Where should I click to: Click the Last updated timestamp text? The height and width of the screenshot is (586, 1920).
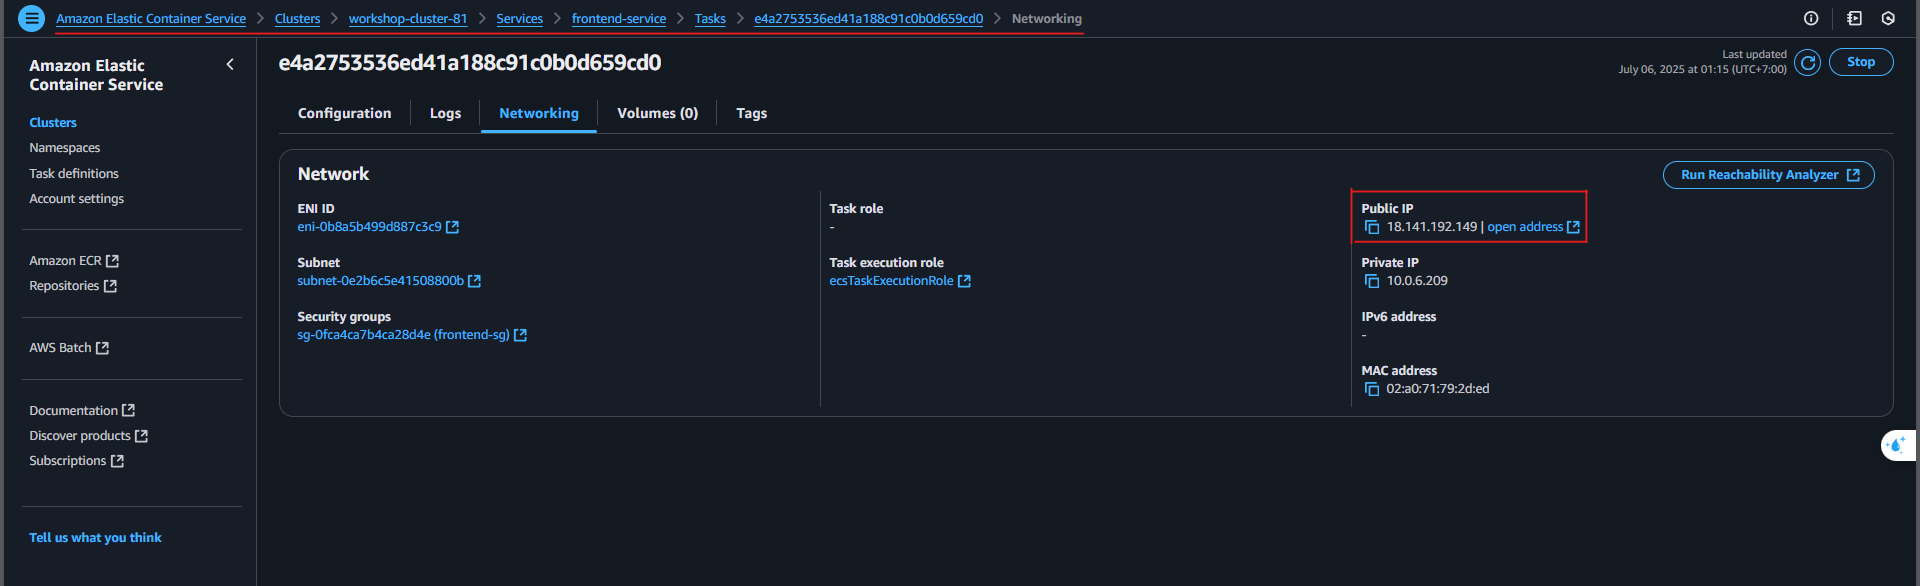(1702, 62)
